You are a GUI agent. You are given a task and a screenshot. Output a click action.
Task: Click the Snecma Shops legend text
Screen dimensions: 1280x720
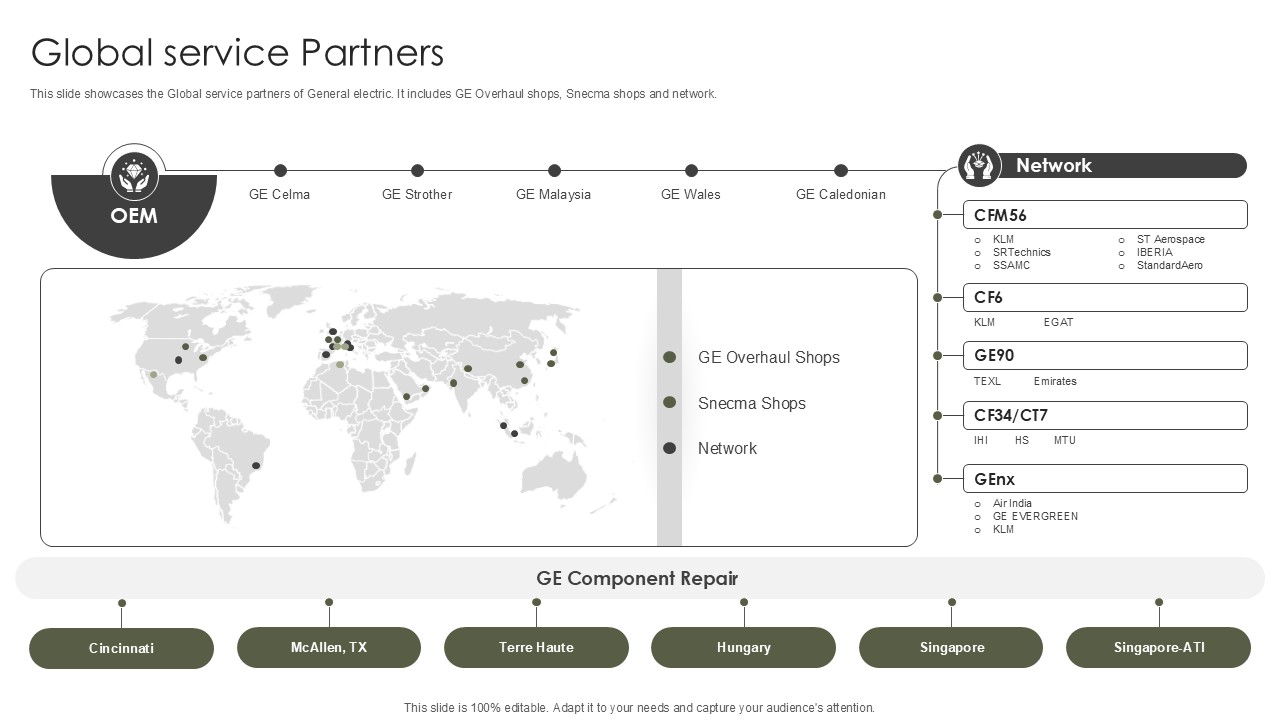click(x=752, y=403)
